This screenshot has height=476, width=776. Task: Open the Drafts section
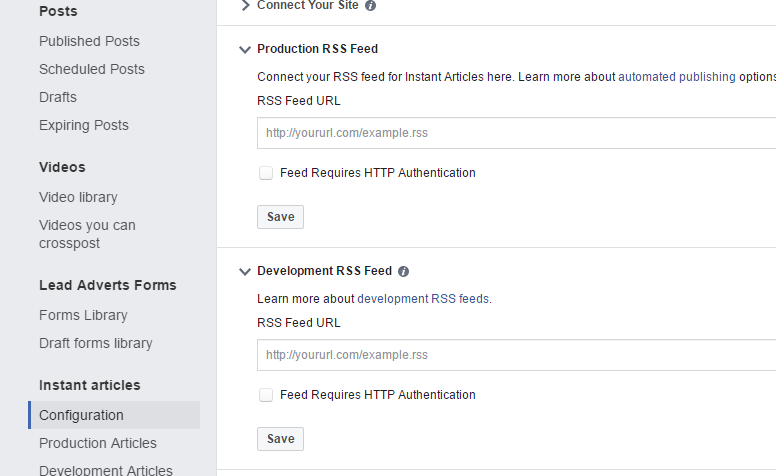[58, 97]
